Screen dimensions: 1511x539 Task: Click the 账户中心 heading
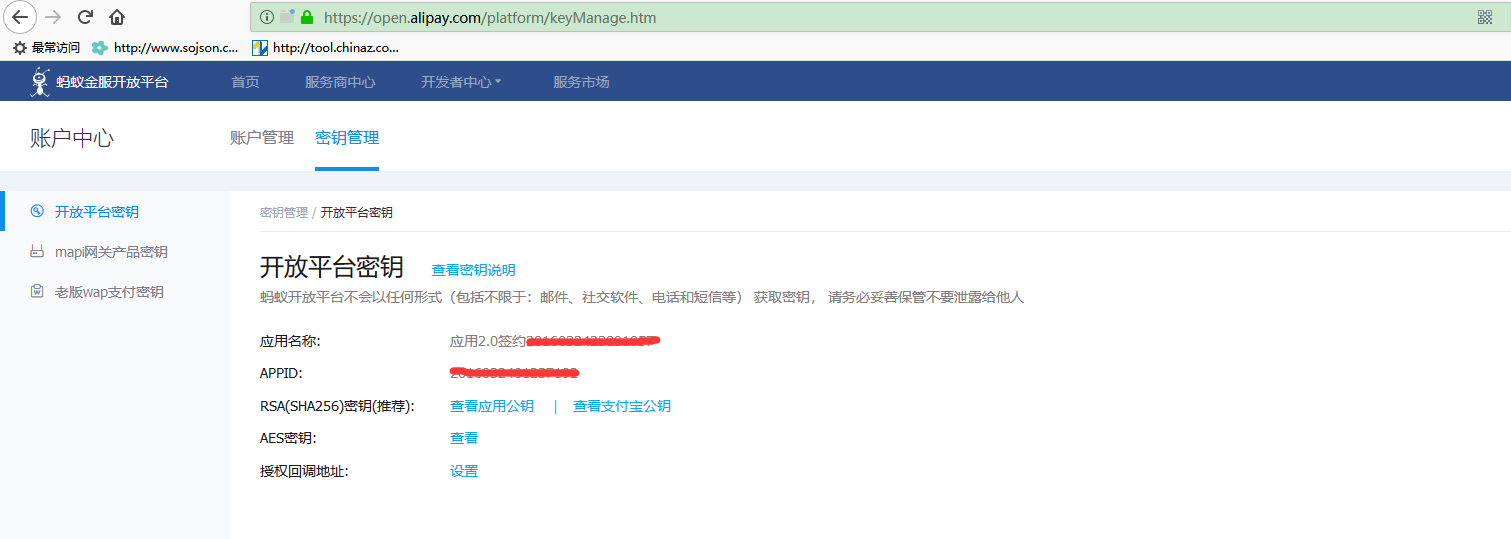(72, 138)
